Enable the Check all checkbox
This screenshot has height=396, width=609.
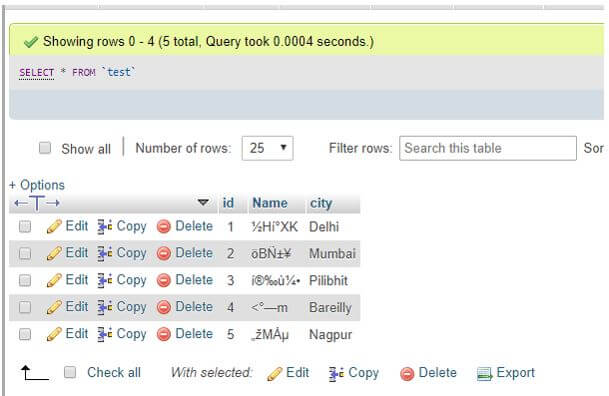70,372
